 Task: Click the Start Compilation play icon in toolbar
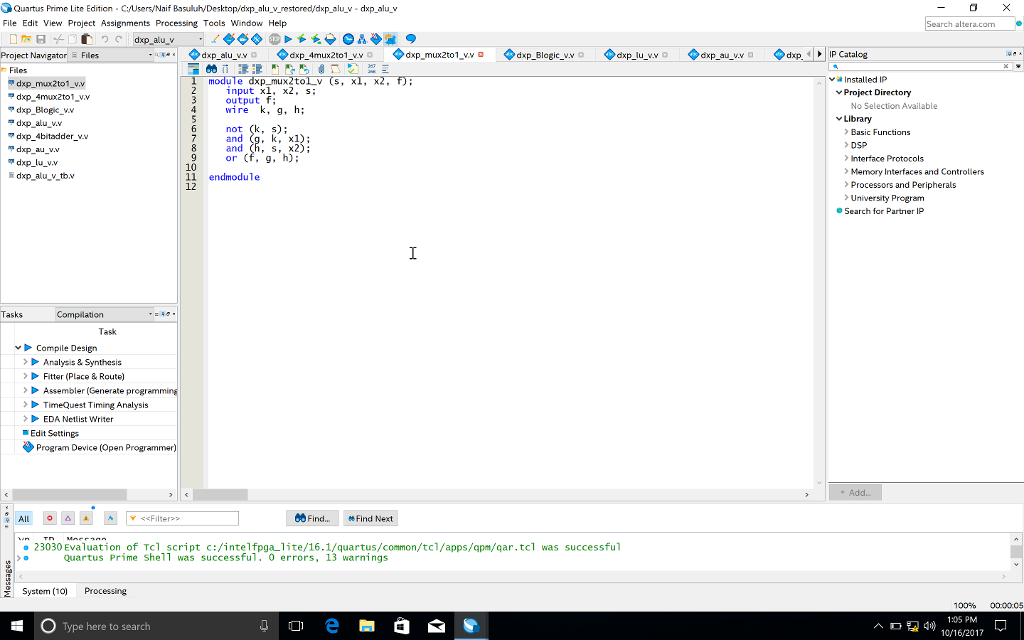coord(288,39)
